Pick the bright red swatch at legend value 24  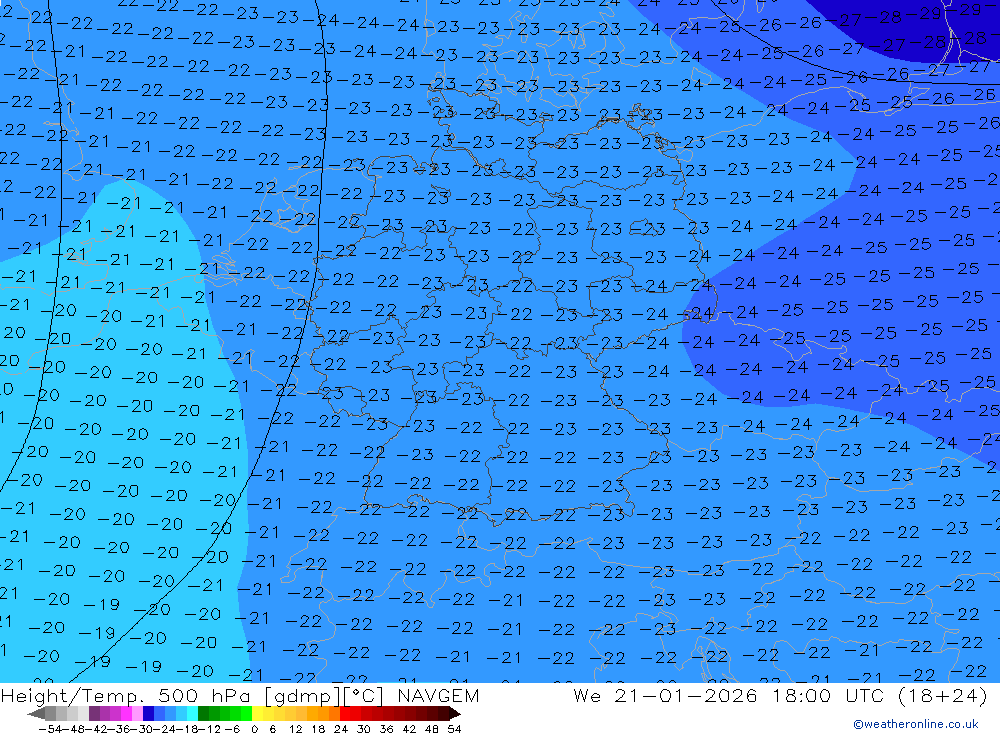pyautogui.click(x=345, y=713)
